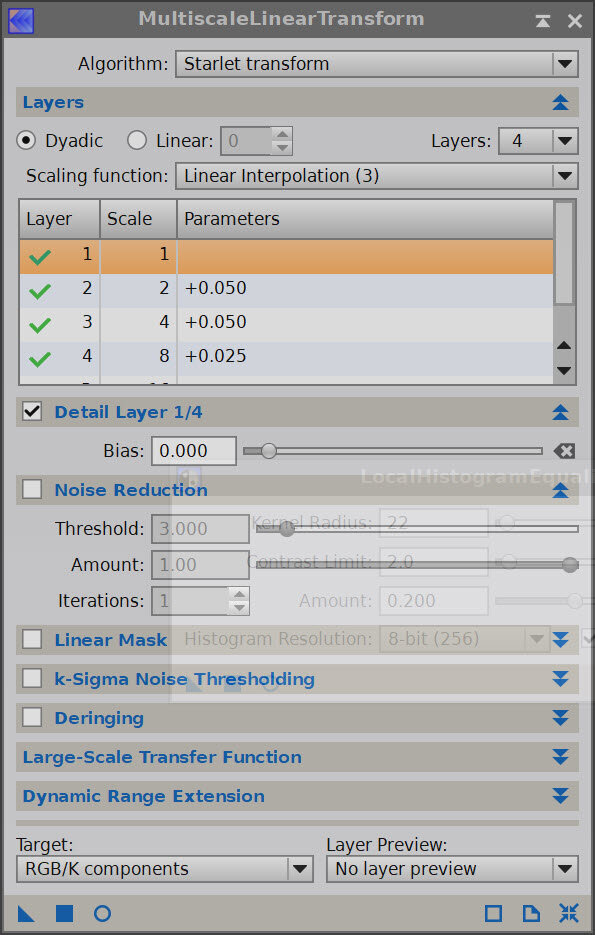Collapse the Noise Reduction section
The height and width of the screenshot is (935, 595).
(x=560, y=490)
